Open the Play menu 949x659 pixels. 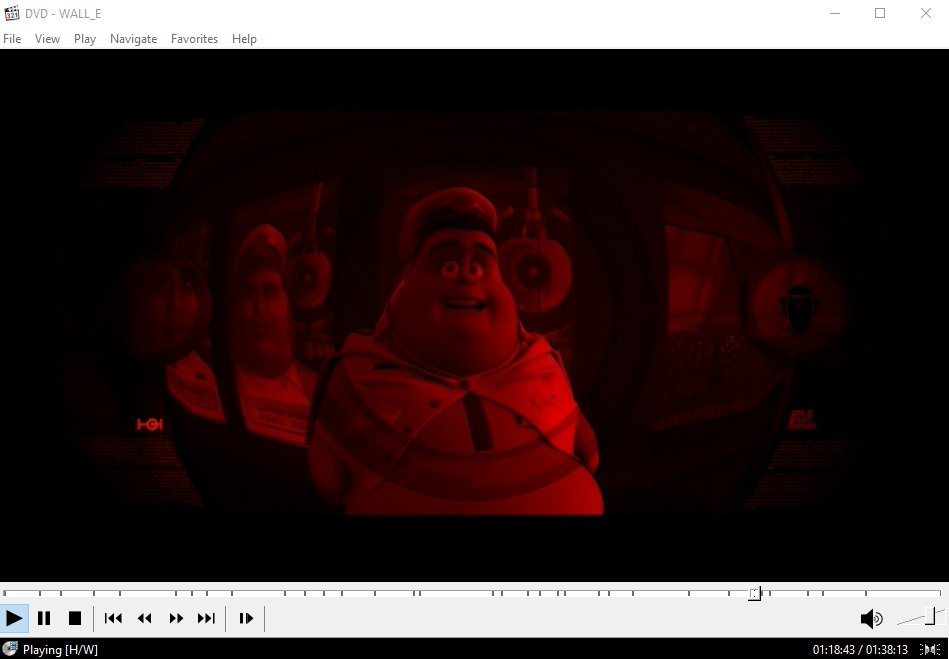tap(85, 39)
